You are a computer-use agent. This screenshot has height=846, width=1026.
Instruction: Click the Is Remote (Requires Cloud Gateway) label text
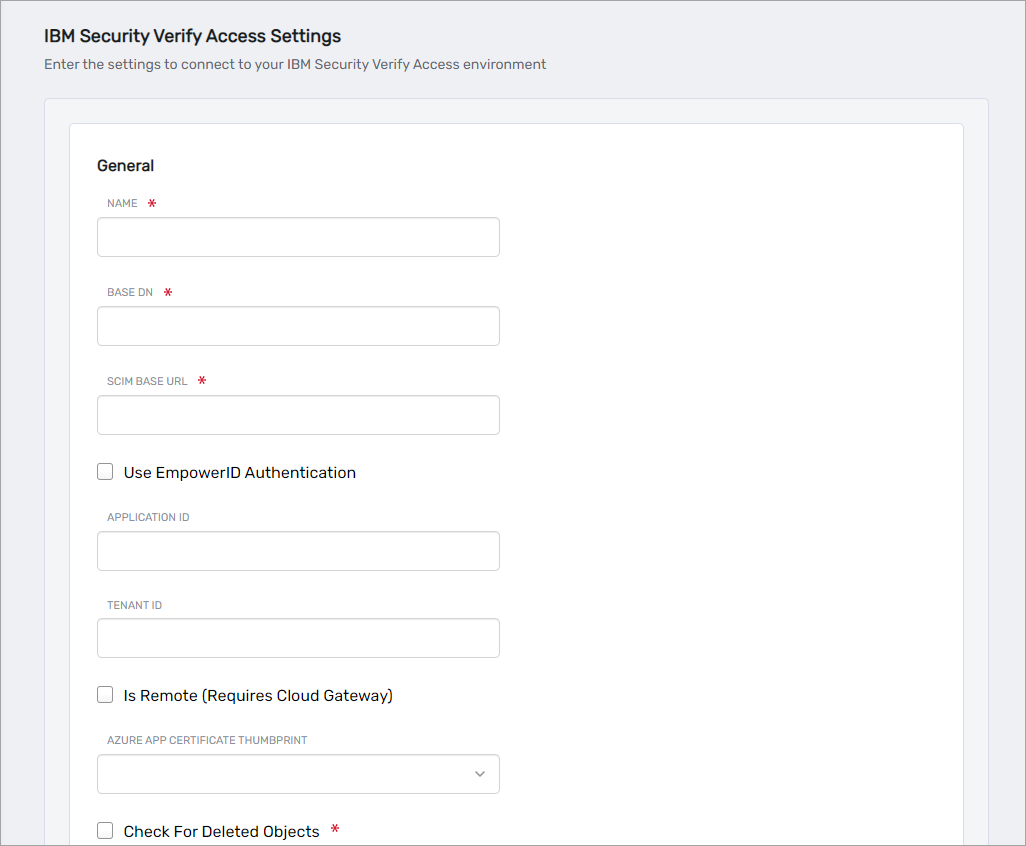tap(258, 696)
